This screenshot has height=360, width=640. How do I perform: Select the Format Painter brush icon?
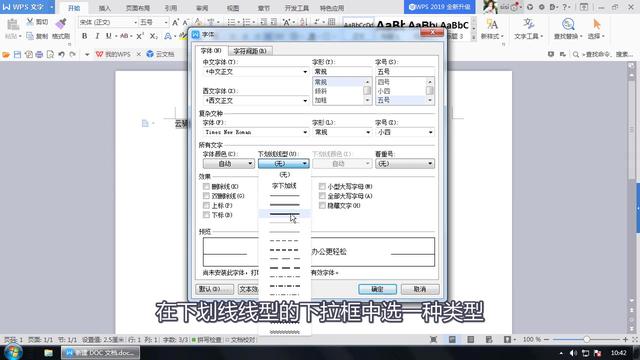(x=61, y=24)
